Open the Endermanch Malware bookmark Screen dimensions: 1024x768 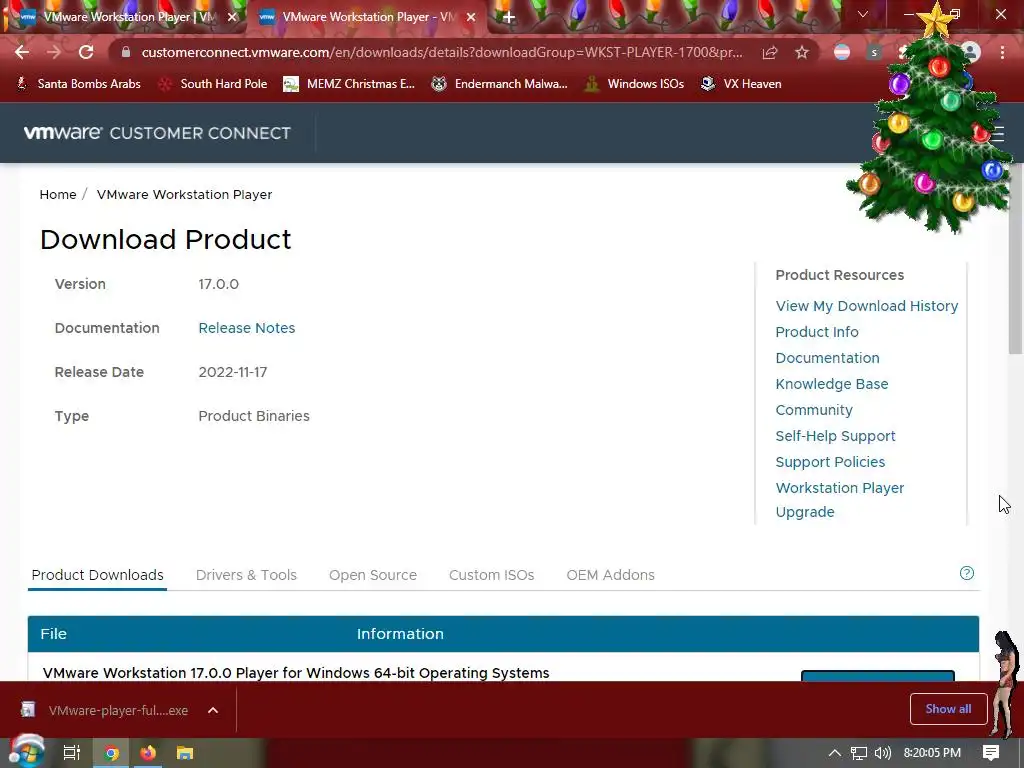coord(500,84)
